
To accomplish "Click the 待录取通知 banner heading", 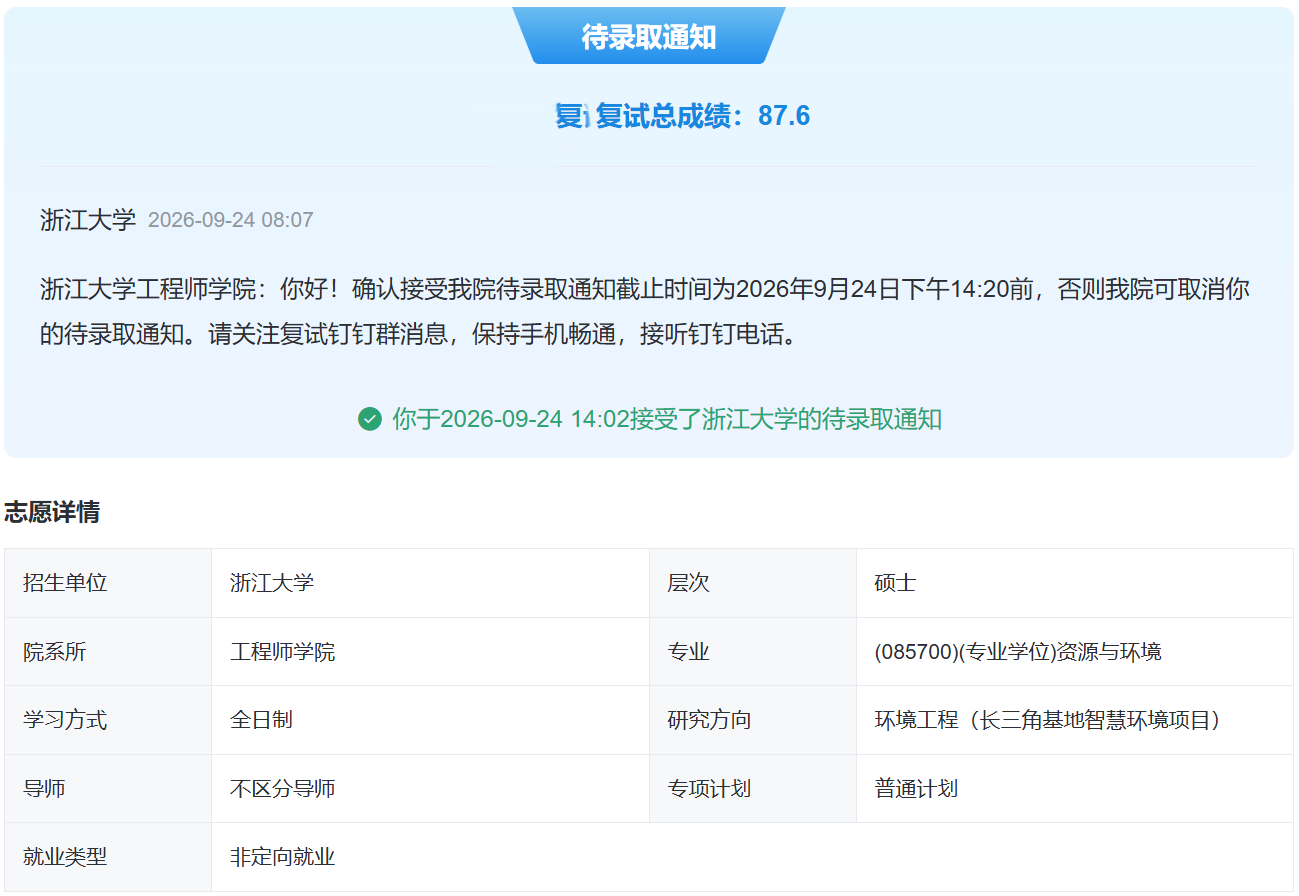I will click(649, 37).
